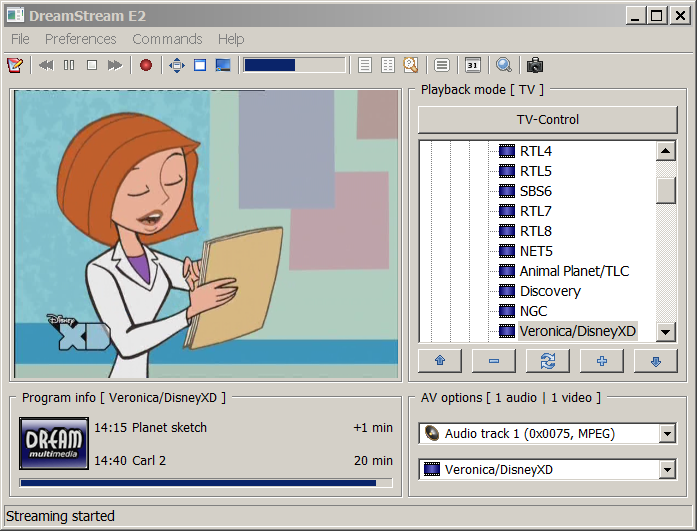This screenshot has height=531, width=697.
Task: Click the video preview area
Action: point(206,234)
